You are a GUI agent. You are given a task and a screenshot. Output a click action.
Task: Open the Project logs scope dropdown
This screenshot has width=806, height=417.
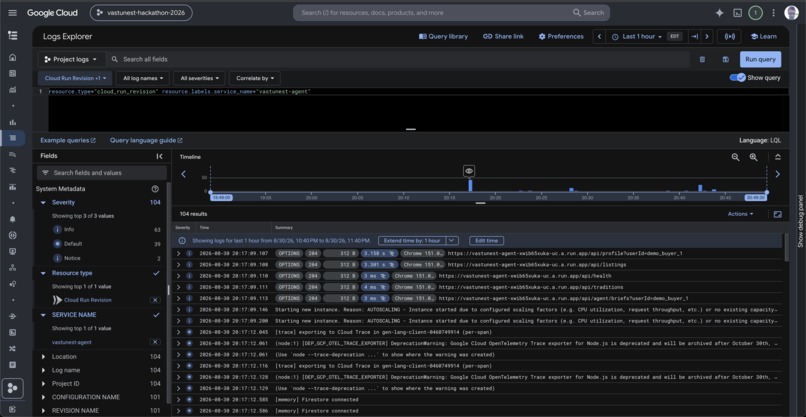71,60
